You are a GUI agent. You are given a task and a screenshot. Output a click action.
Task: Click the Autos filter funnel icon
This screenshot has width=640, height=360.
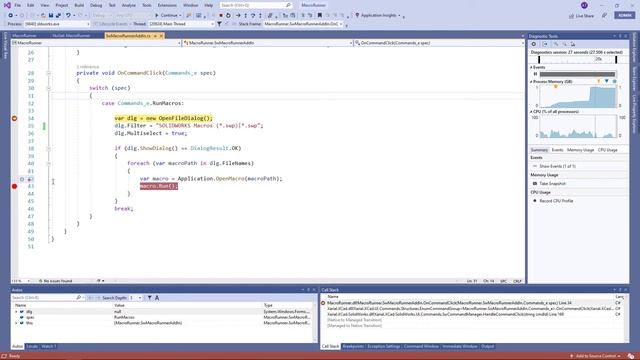click(149, 298)
